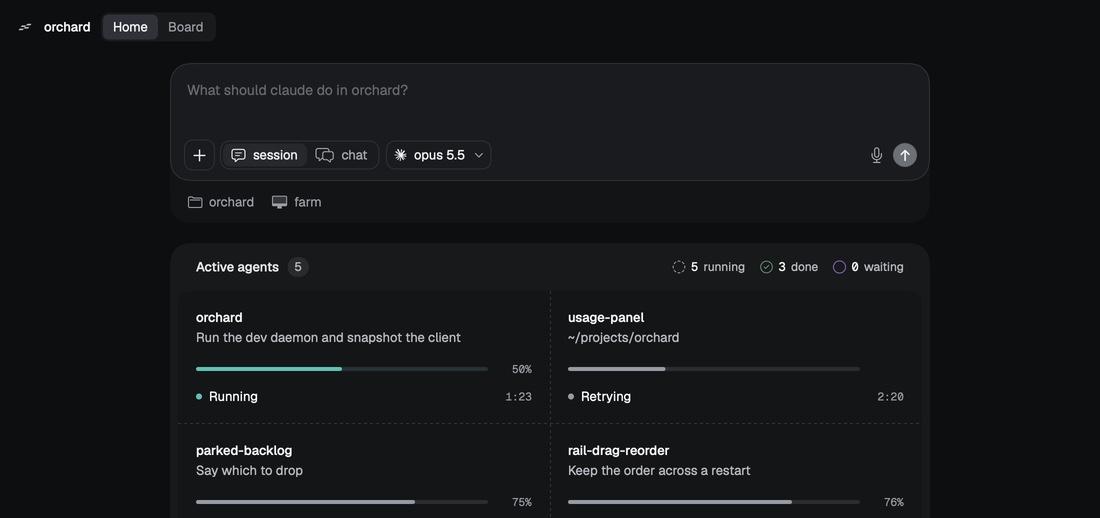Open the orchard agent card title
Screen dimensions: 1100x518
tap(219, 317)
